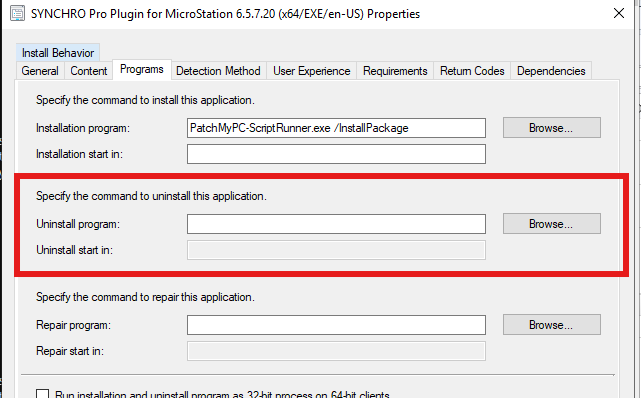Click 'Specify the command to uninstall this application.' text

tap(151, 196)
